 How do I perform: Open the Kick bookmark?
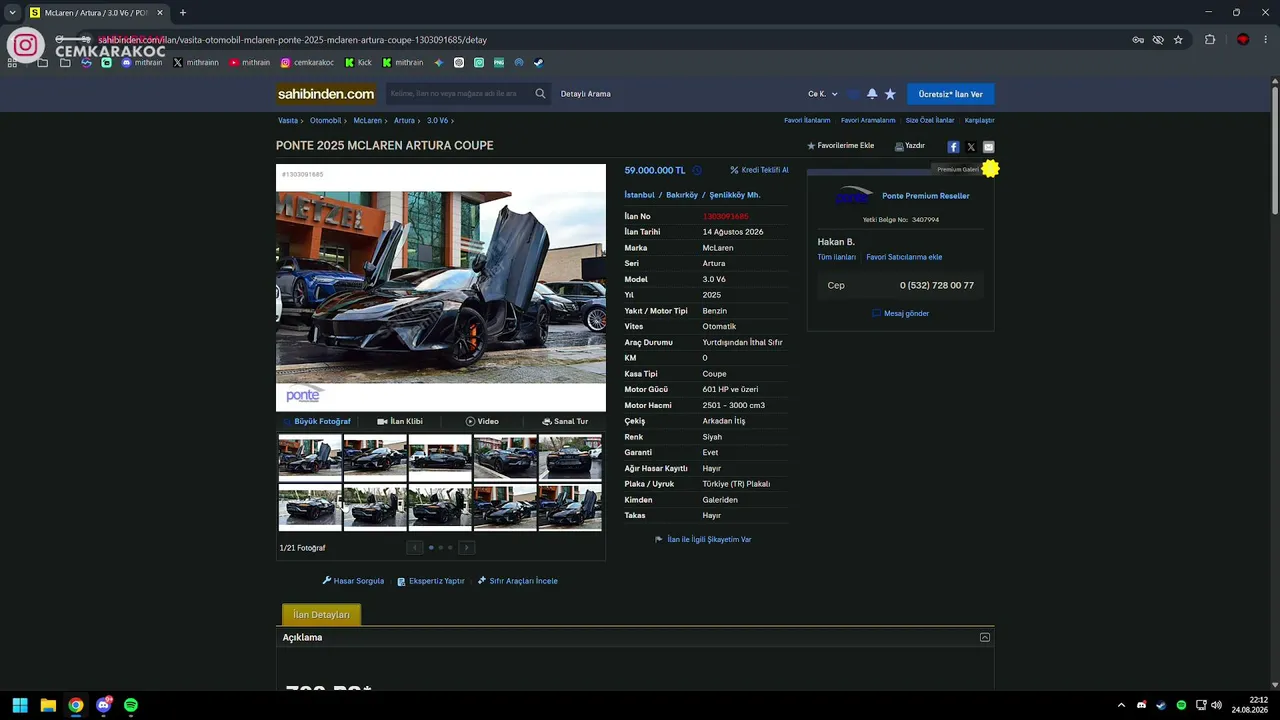358,62
